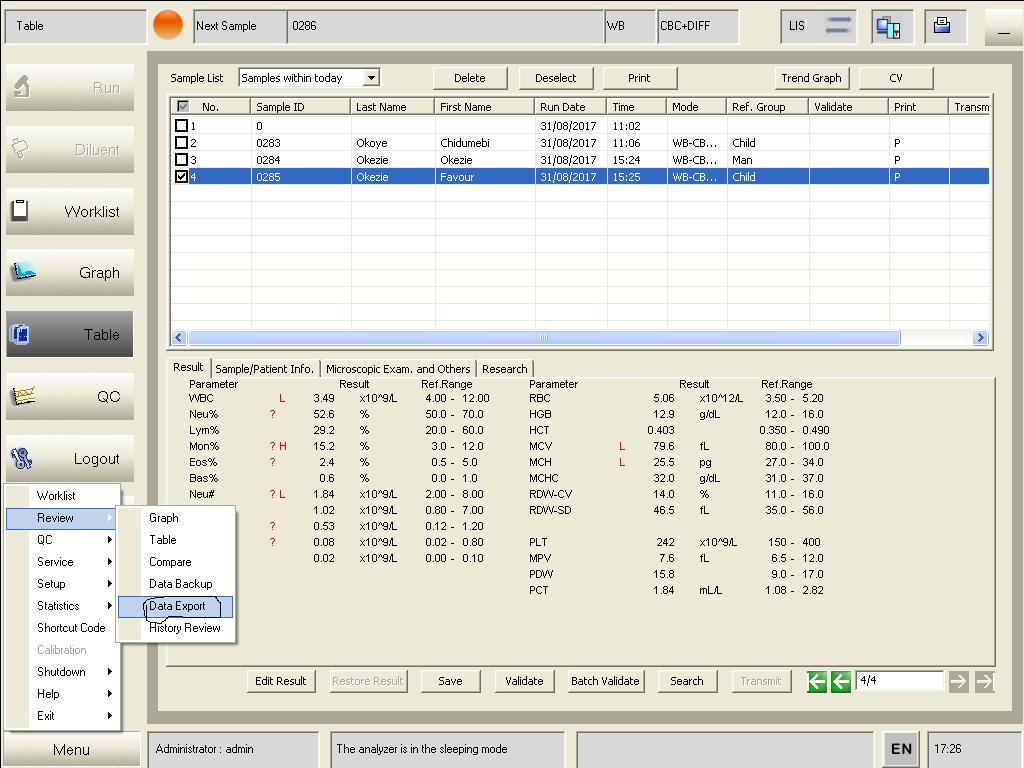Screen dimensions: 1024x768
Task: Uncheck the box for sample 0285 row
Action: [182, 176]
